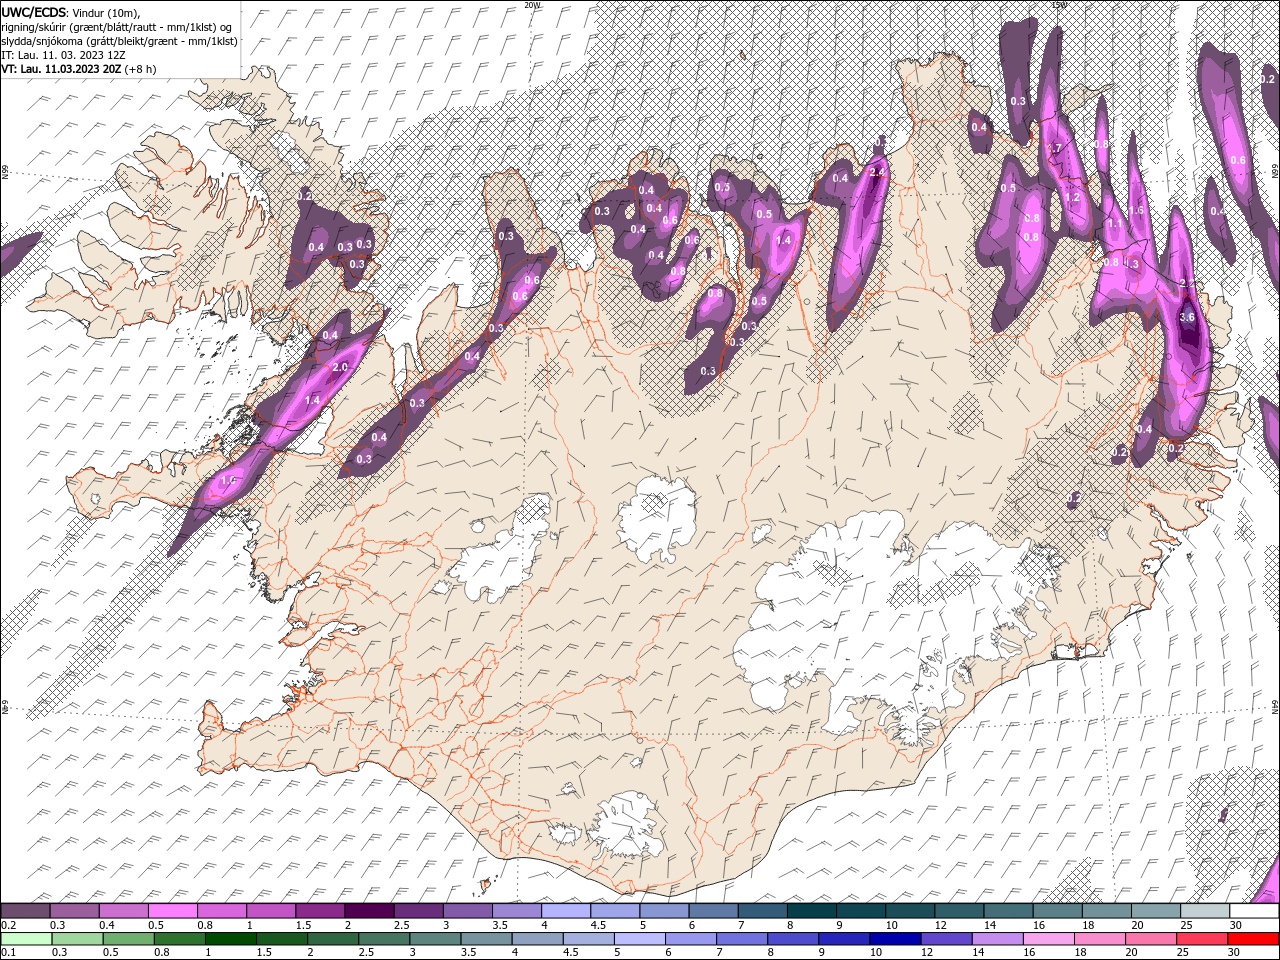1280x960 pixels.
Task: Top legend row: click swatch between 2 and 2.5
Action: click(370, 910)
